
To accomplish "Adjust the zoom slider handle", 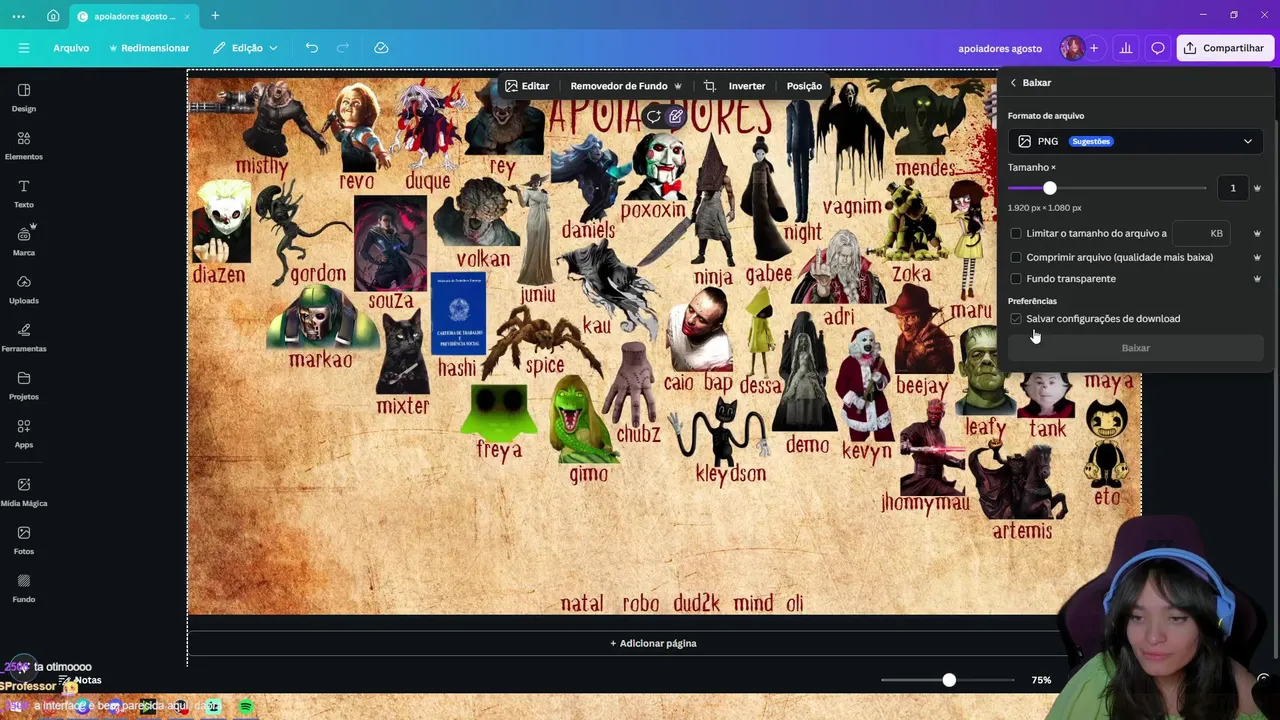I will click(949, 680).
